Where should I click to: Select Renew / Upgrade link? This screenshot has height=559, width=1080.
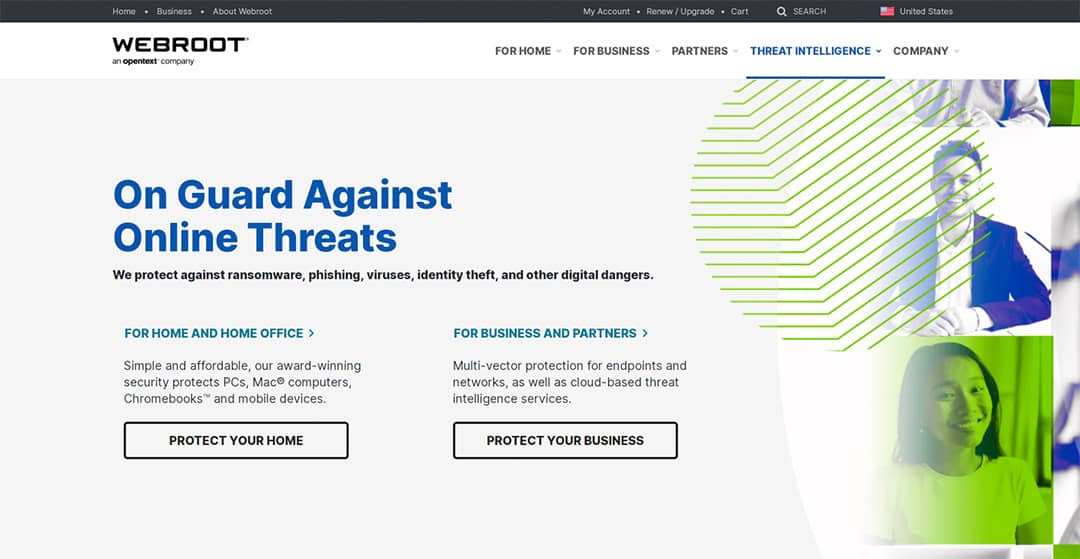tap(680, 12)
